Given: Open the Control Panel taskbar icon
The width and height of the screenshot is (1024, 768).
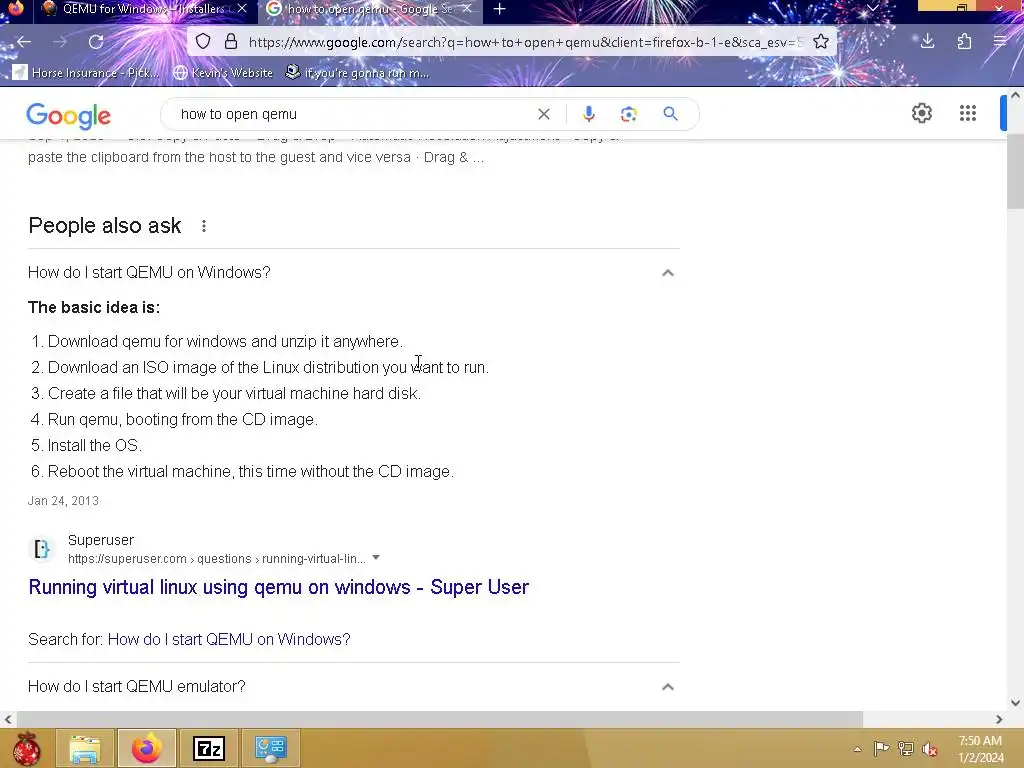Looking at the screenshot, I should click(270, 748).
